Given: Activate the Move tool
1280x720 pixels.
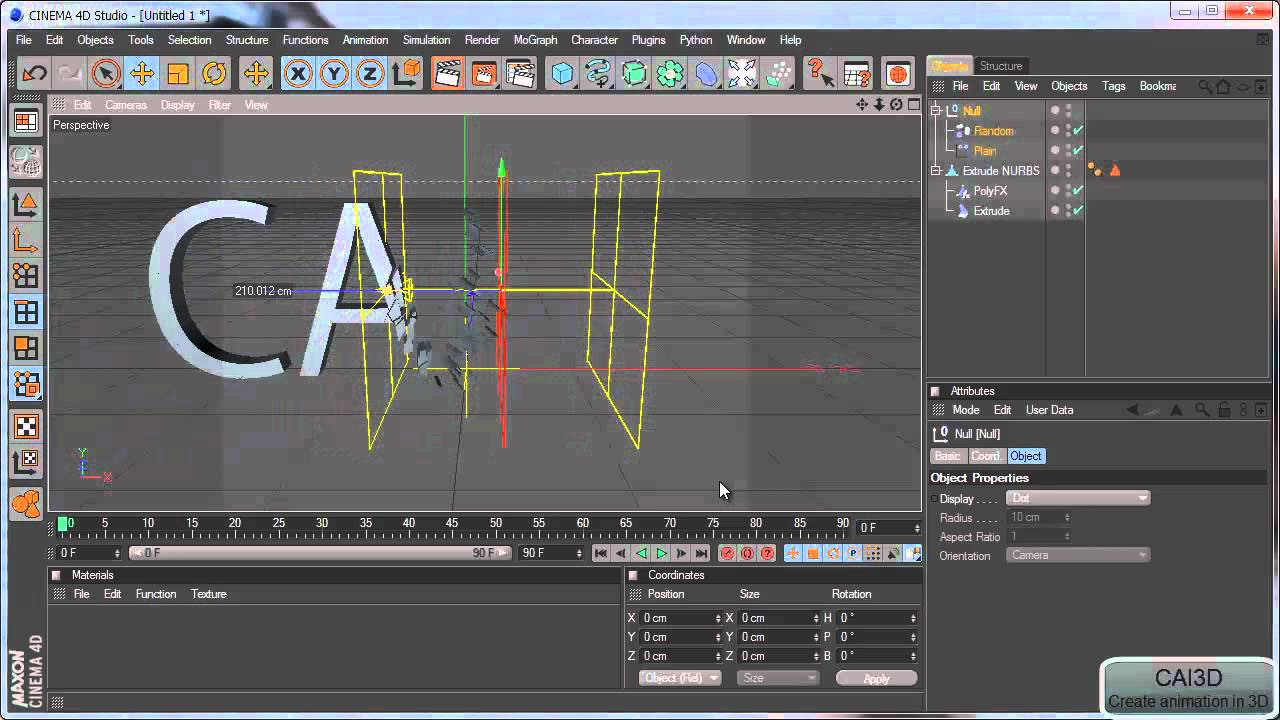Looking at the screenshot, I should tap(142, 74).
